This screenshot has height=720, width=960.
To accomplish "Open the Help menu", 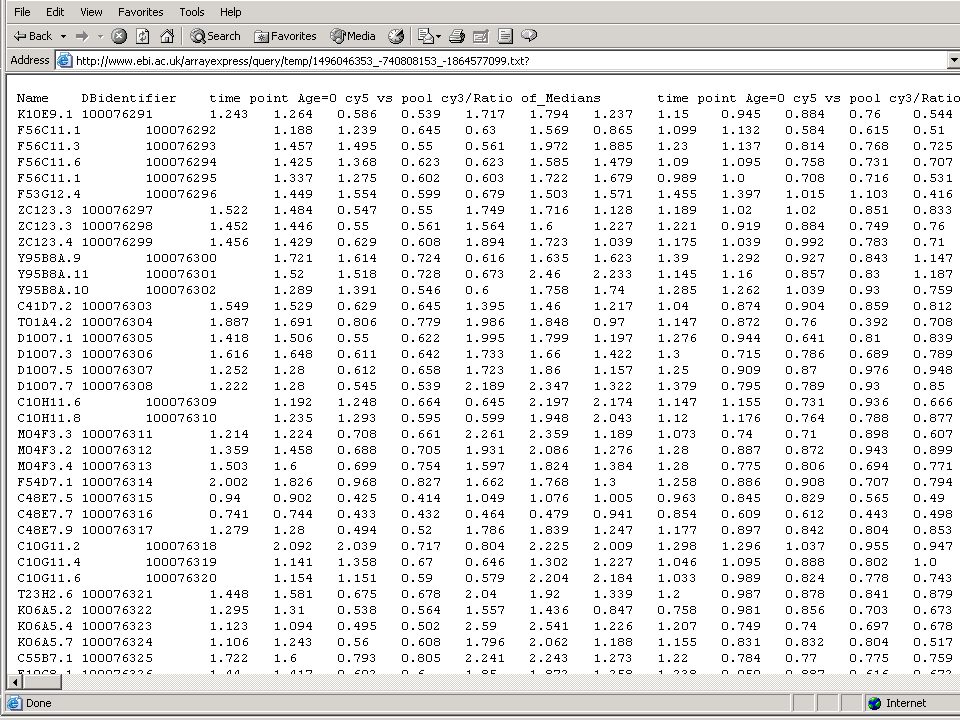I will tap(231, 12).
